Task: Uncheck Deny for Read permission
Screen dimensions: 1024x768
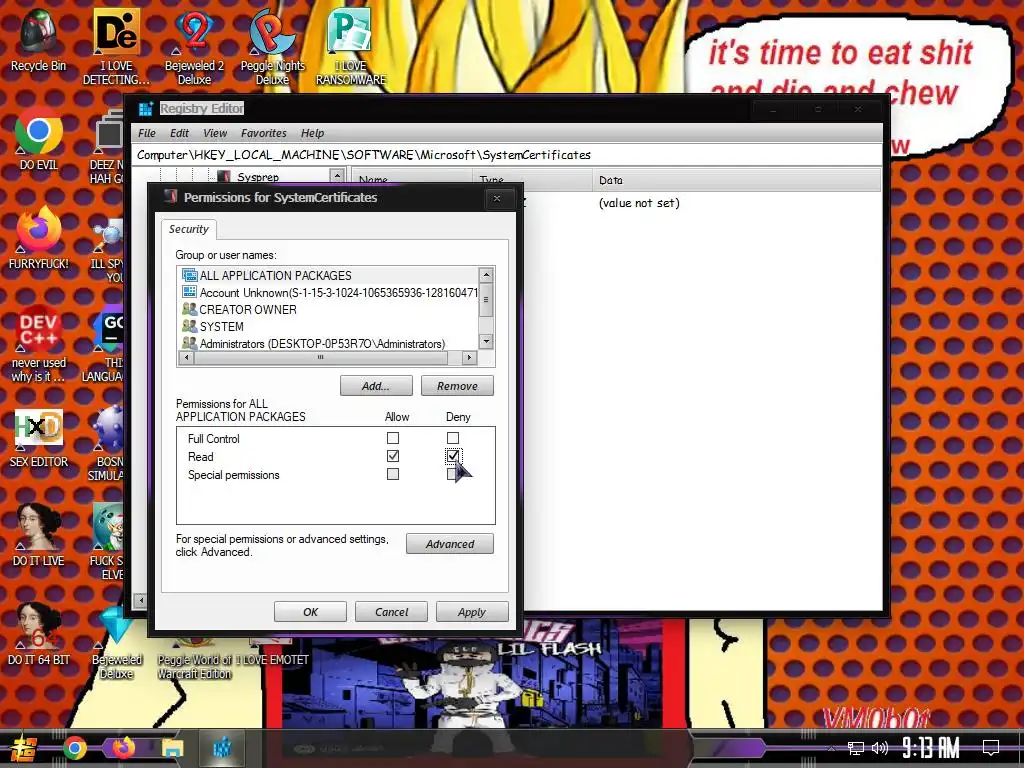Action: (453, 456)
